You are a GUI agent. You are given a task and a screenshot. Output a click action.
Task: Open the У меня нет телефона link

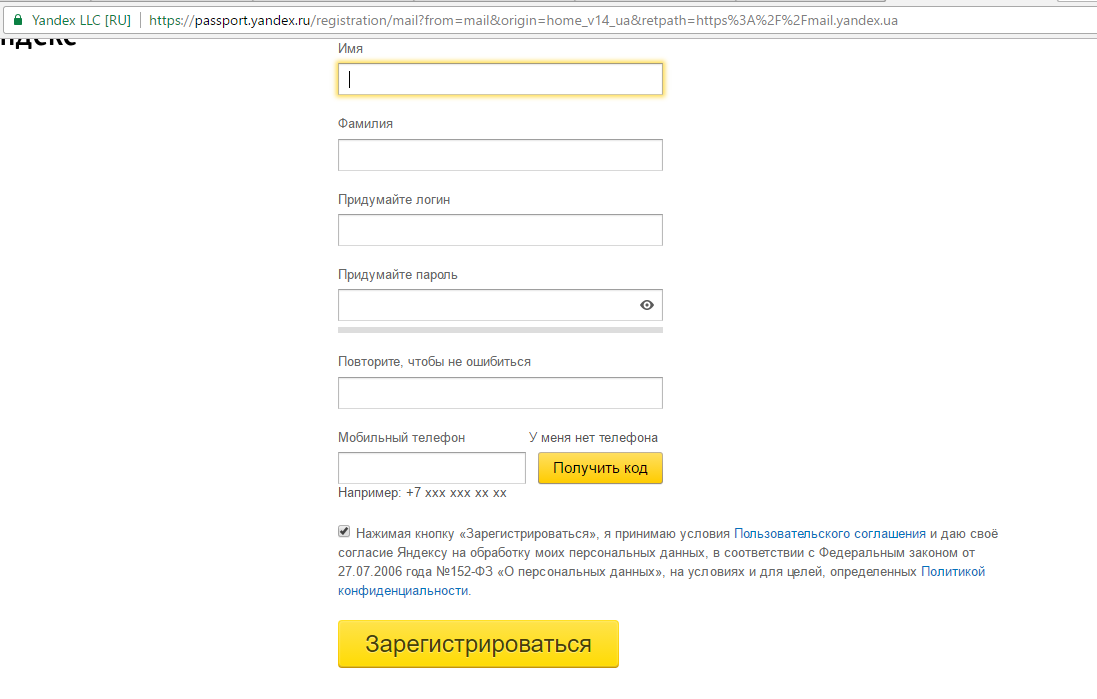[x=593, y=437]
